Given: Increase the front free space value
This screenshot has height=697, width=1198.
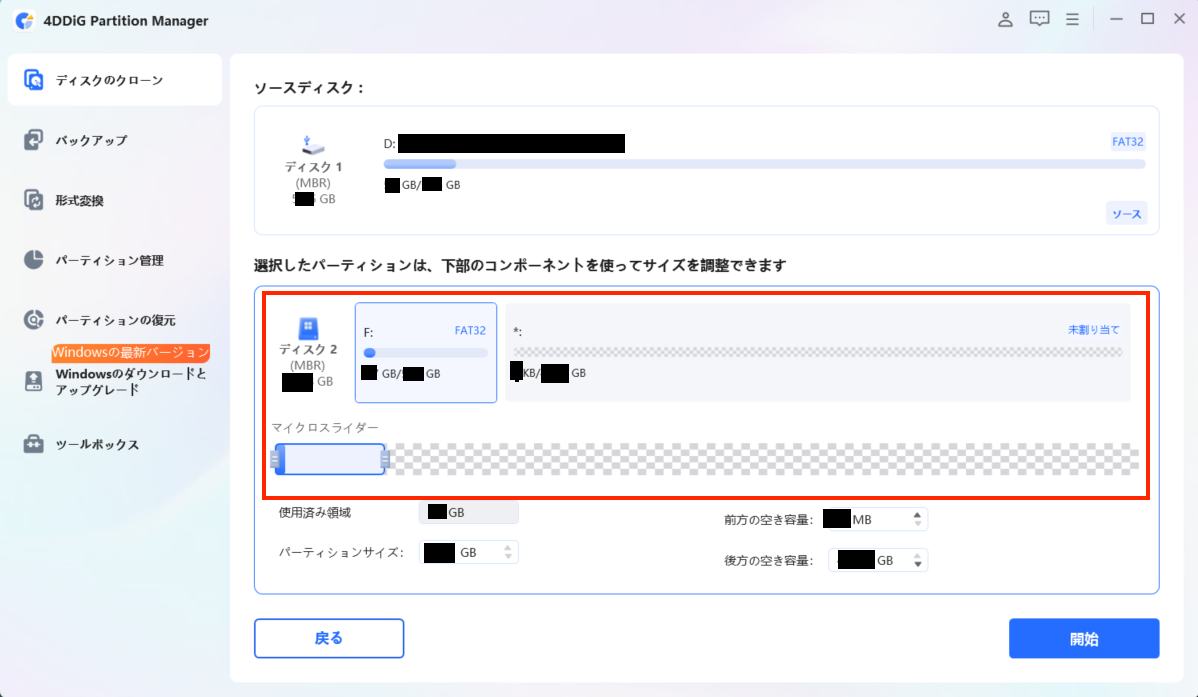Looking at the screenshot, I should tap(917, 515).
